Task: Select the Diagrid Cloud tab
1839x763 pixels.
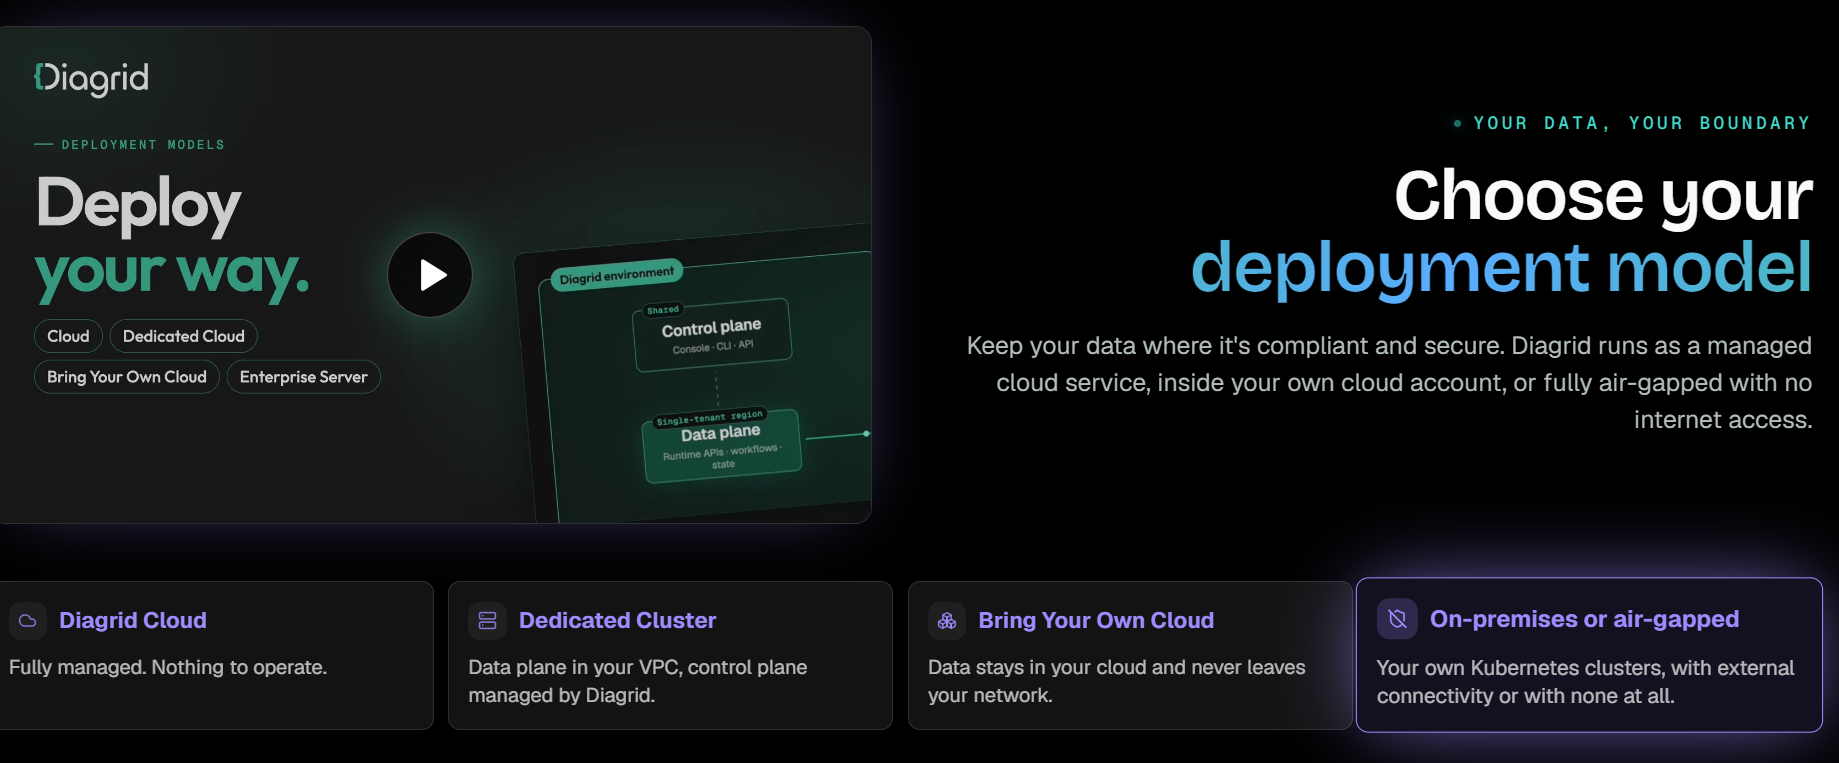Action: [x=216, y=655]
